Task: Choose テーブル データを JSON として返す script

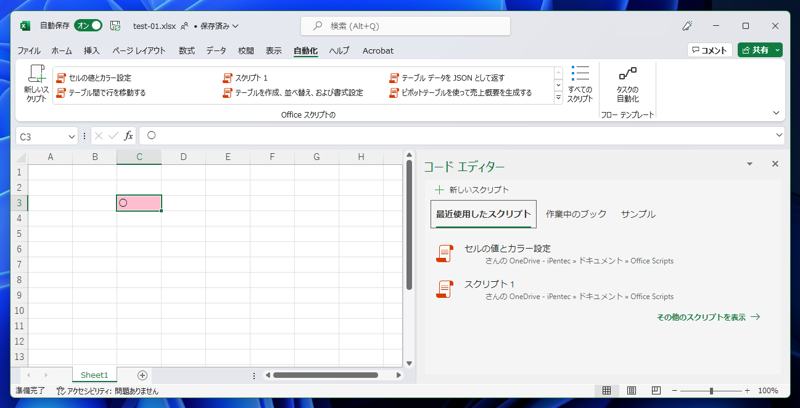Action: click(x=447, y=78)
